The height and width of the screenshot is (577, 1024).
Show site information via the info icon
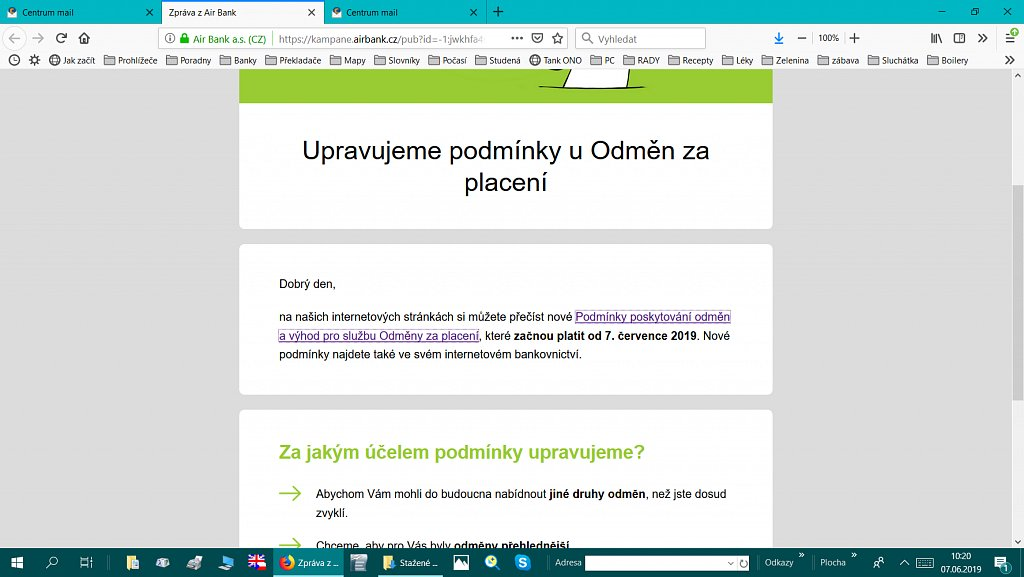[x=170, y=39]
